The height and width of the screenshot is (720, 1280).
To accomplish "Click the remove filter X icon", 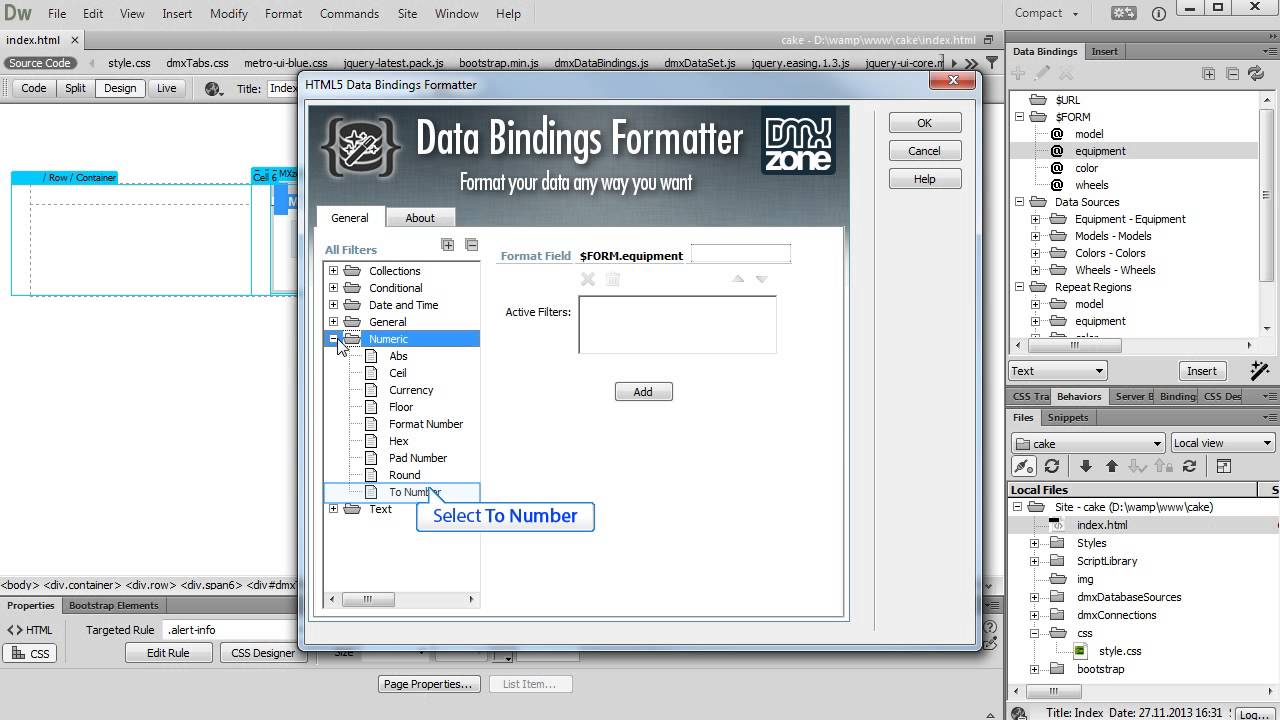I will click(x=588, y=280).
